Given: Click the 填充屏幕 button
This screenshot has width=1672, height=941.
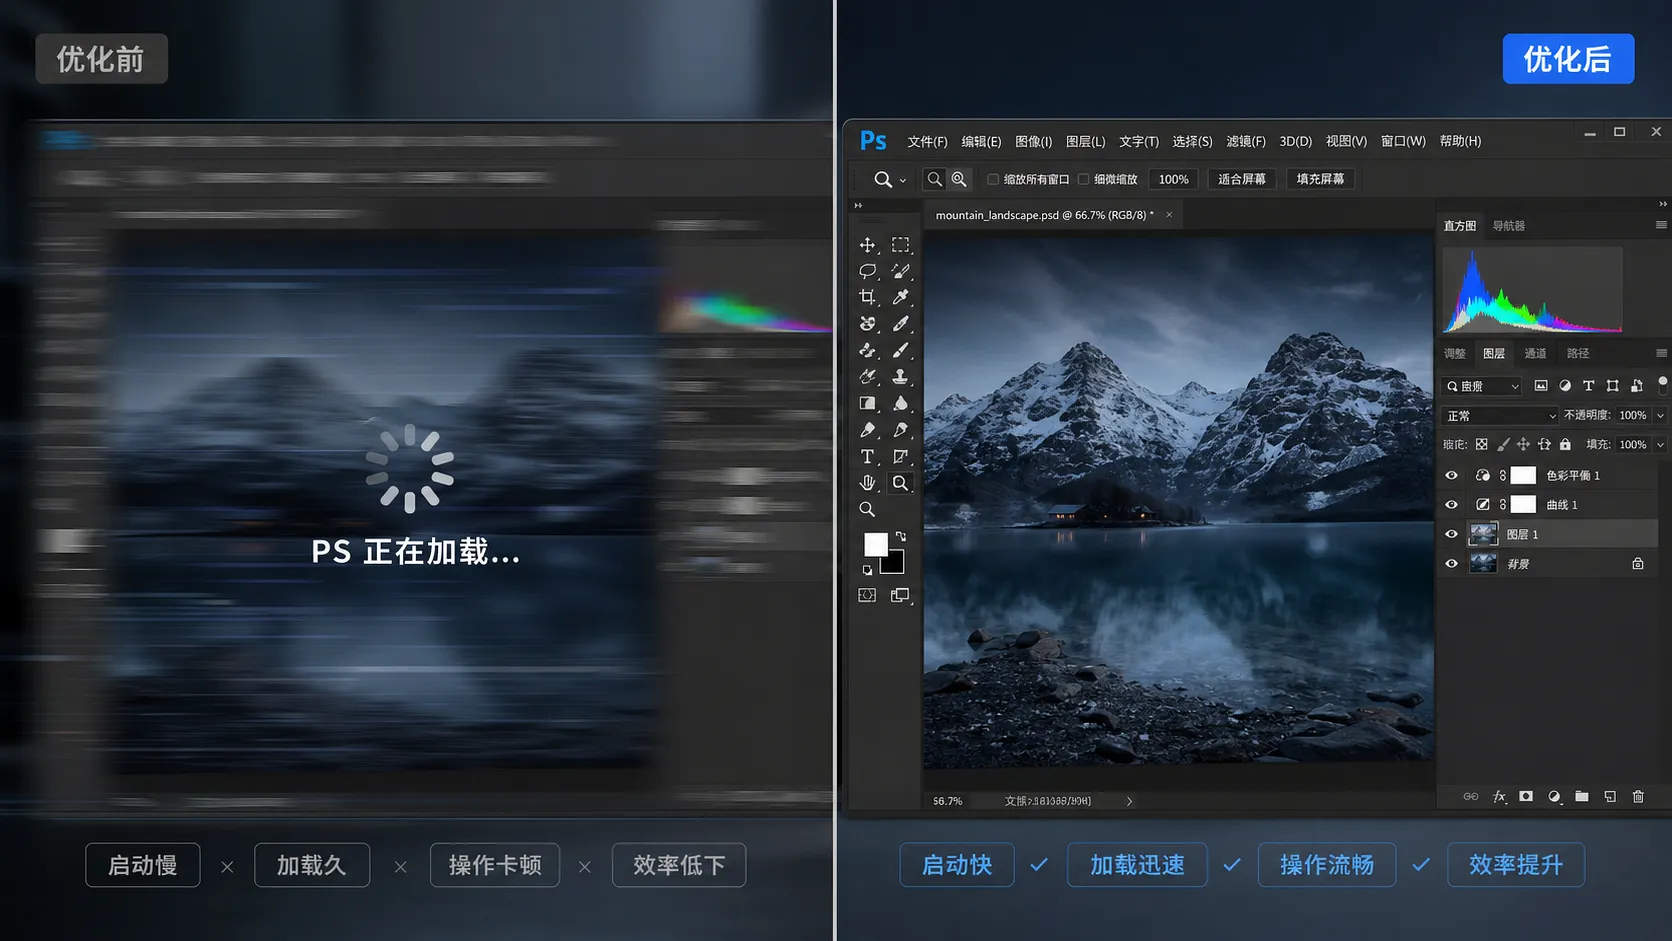Looking at the screenshot, I should click(1320, 179).
